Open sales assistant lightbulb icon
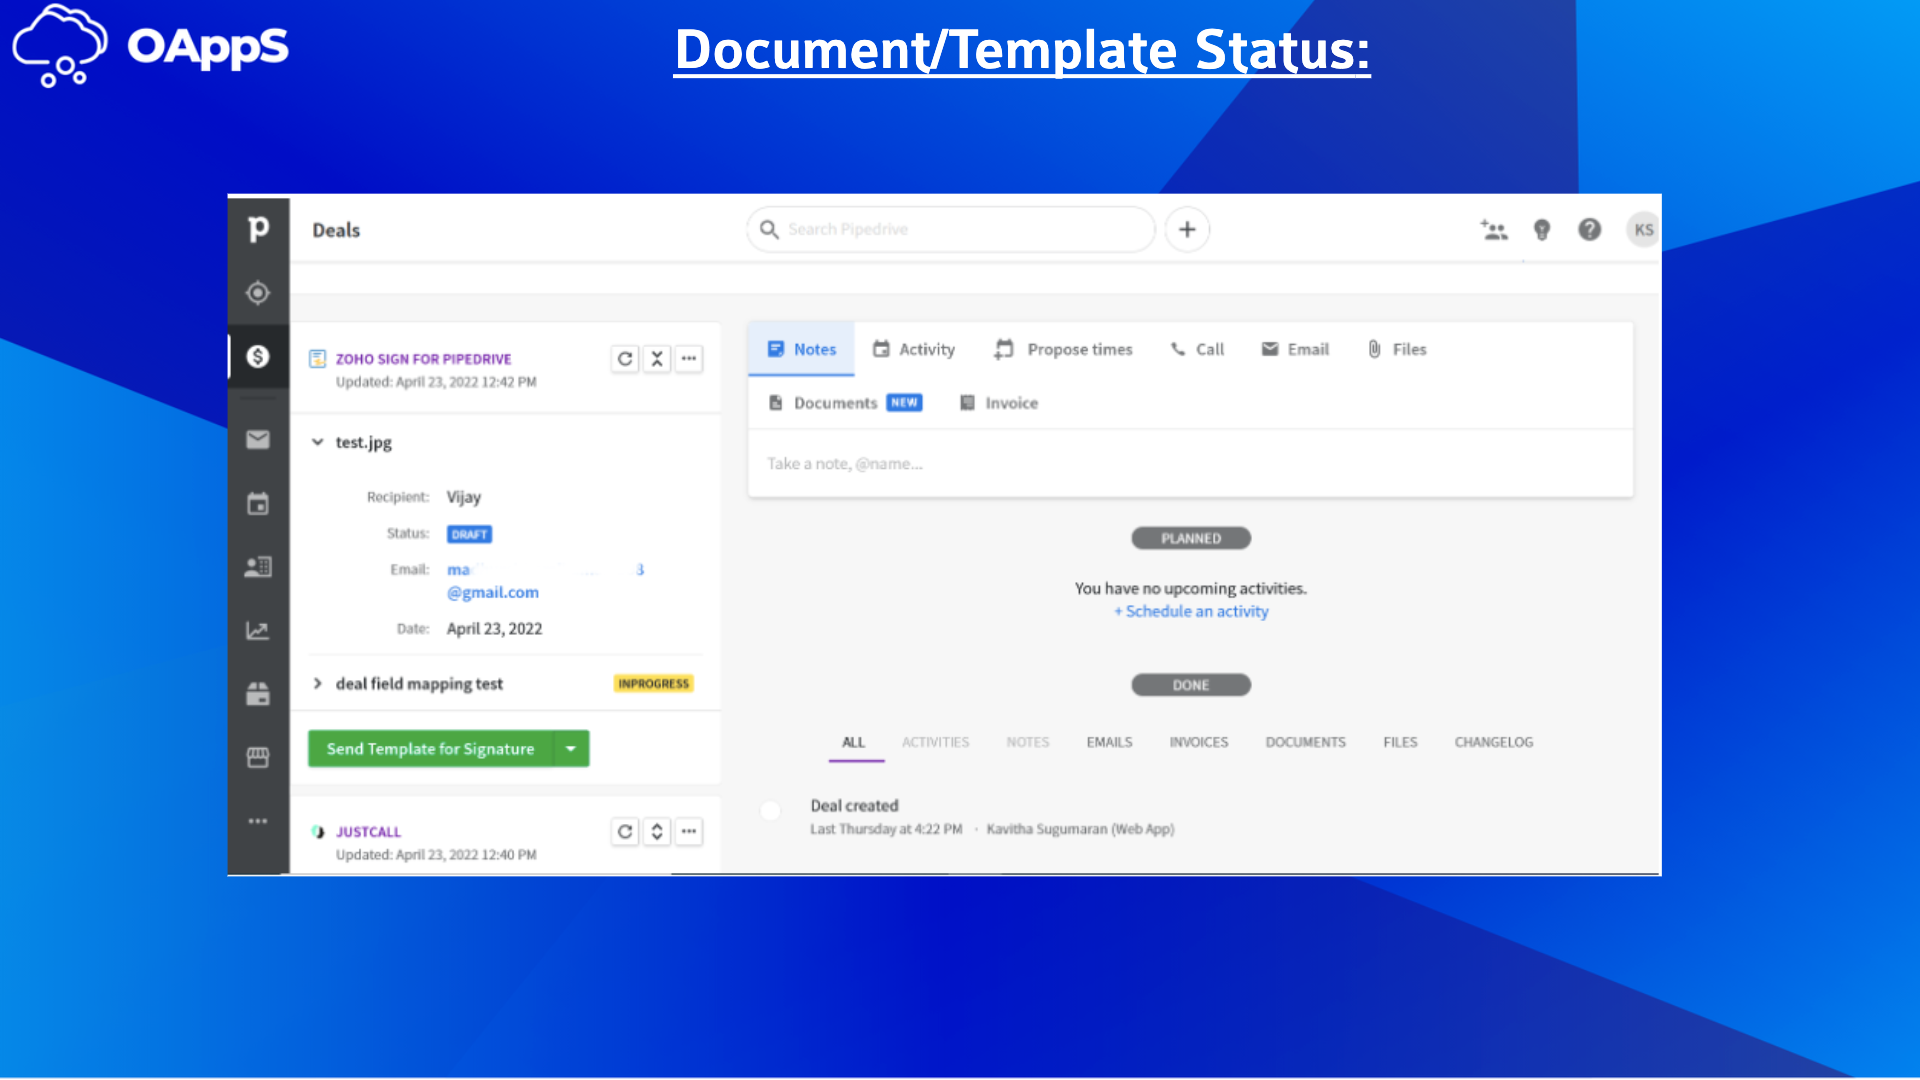Viewport: 1920px width, 1080px height. click(x=1542, y=230)
